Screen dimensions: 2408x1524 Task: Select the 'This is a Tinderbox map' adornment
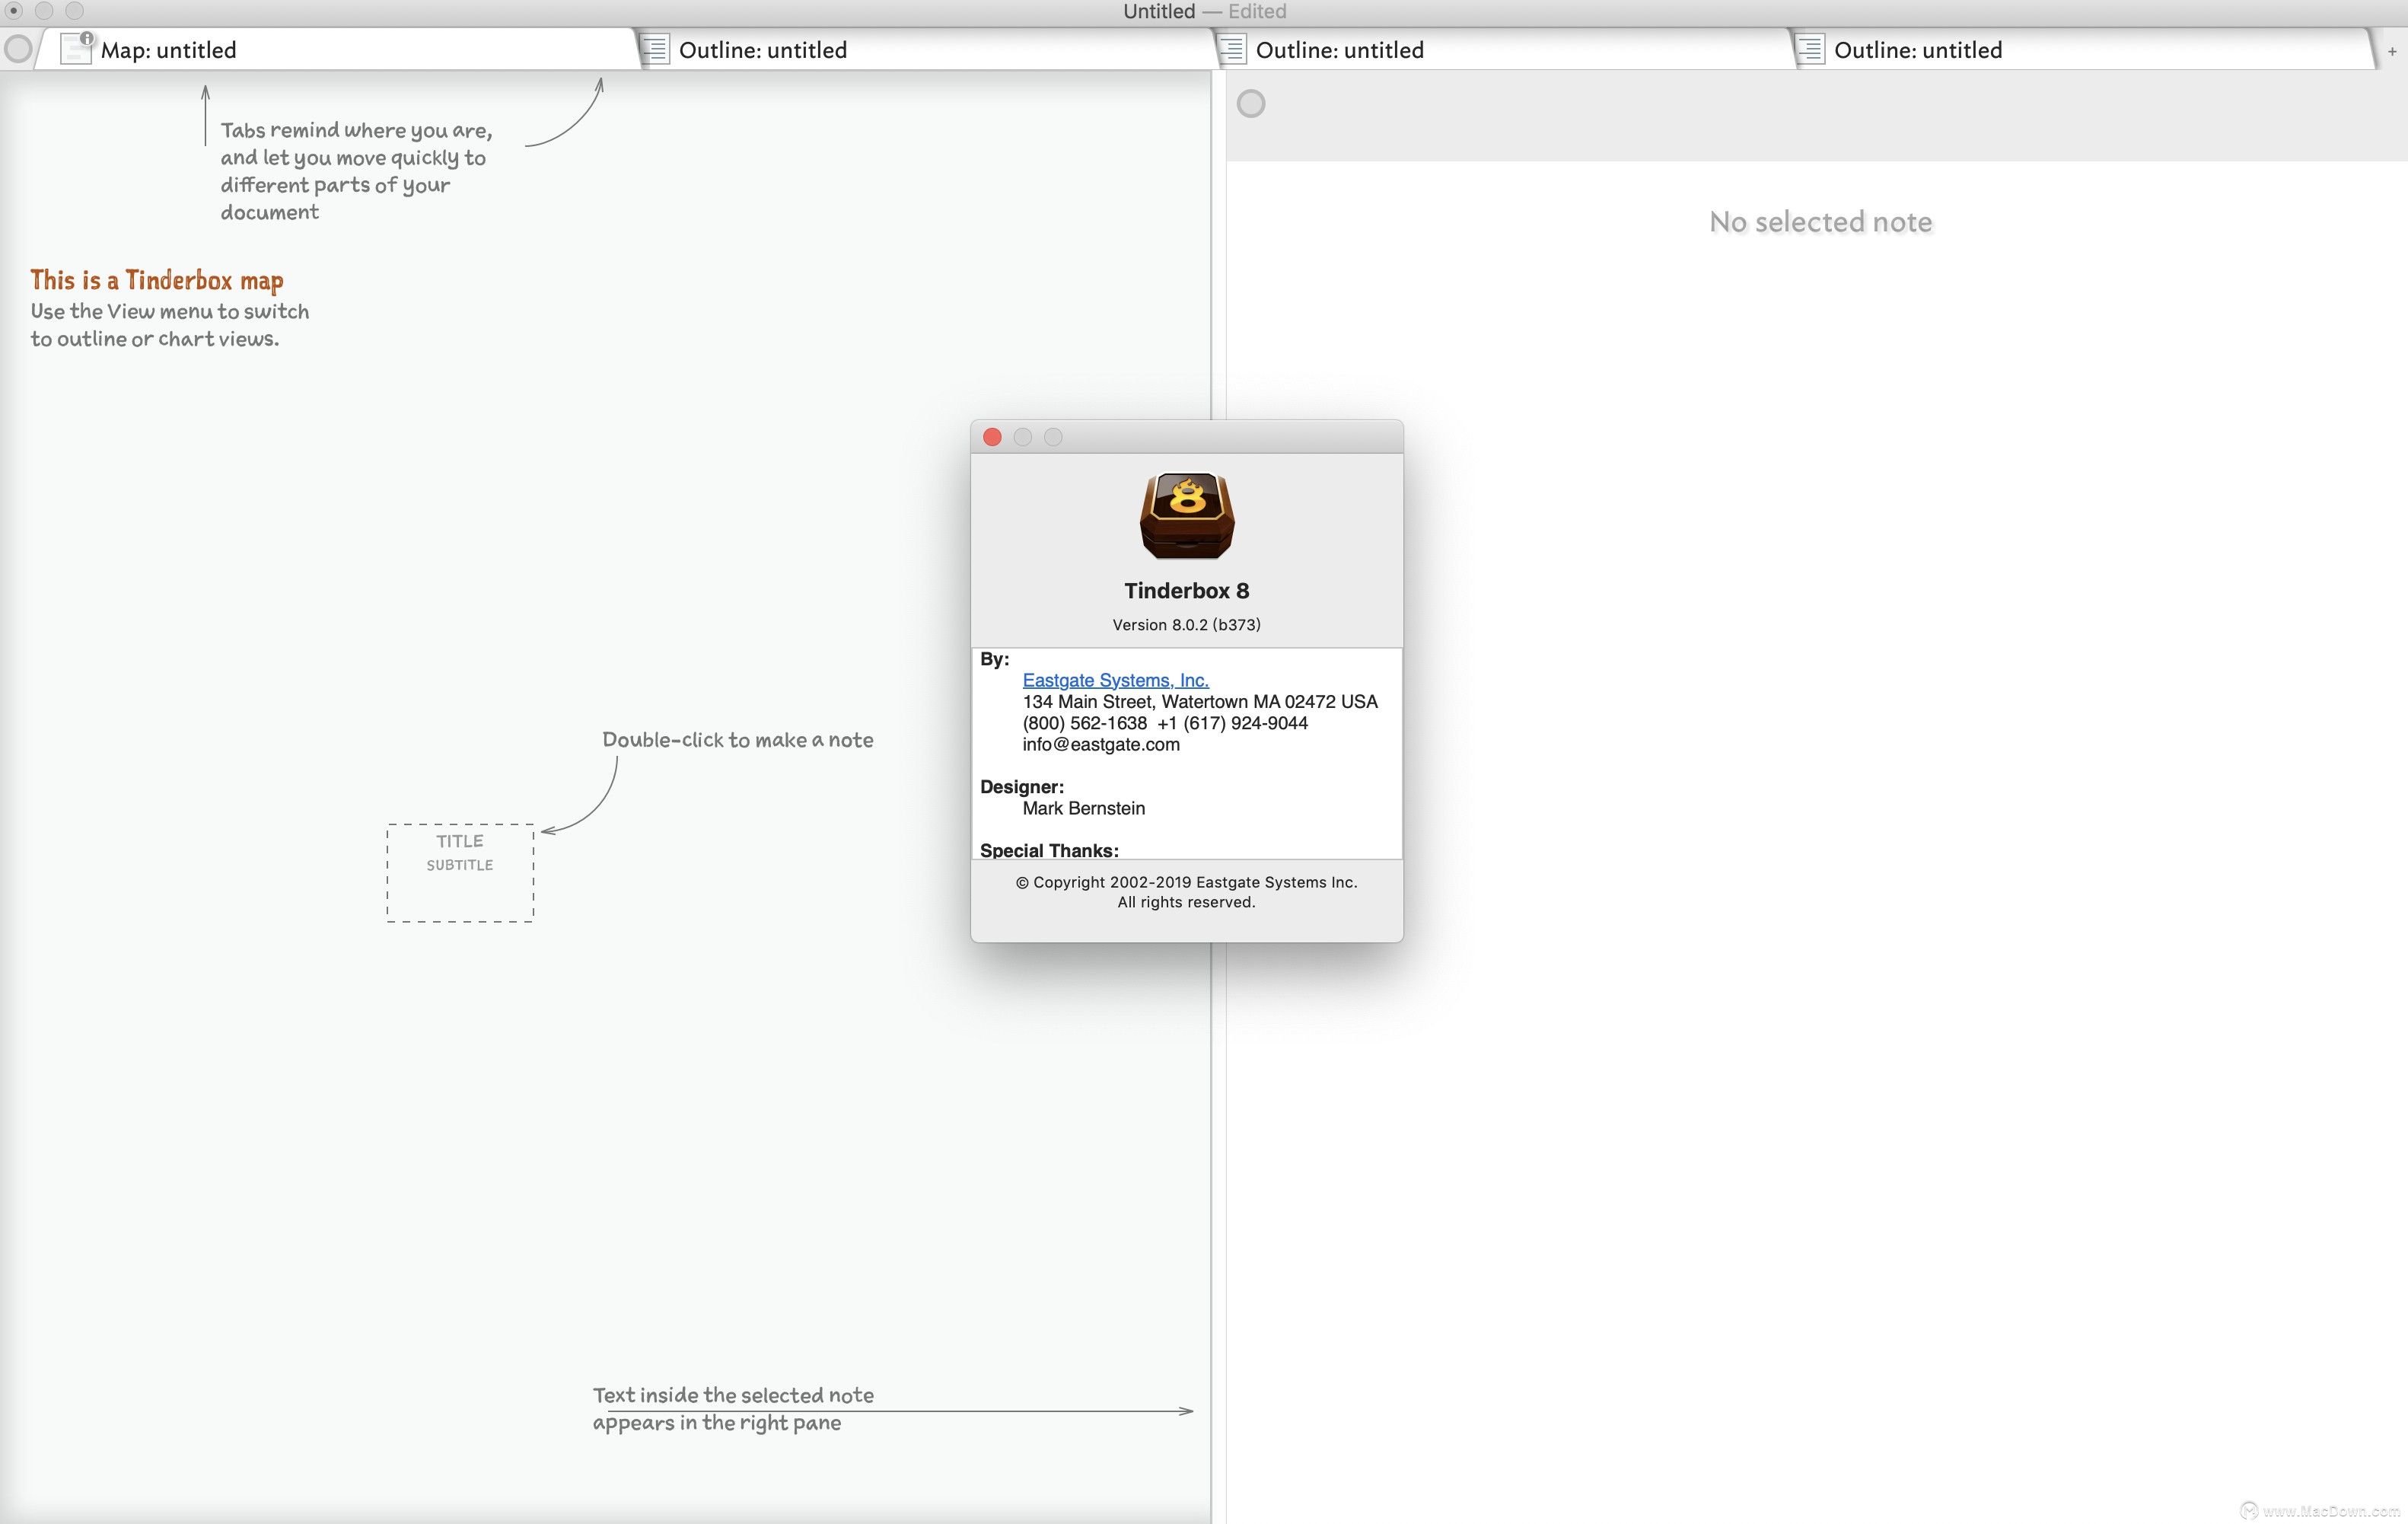coord(157,280)
